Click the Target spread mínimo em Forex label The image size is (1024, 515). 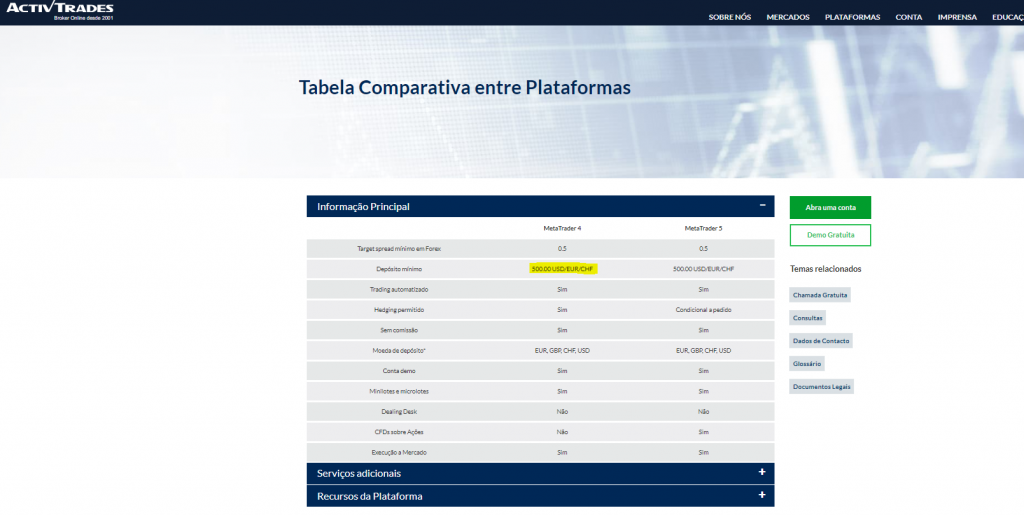(x=398, y=249)
